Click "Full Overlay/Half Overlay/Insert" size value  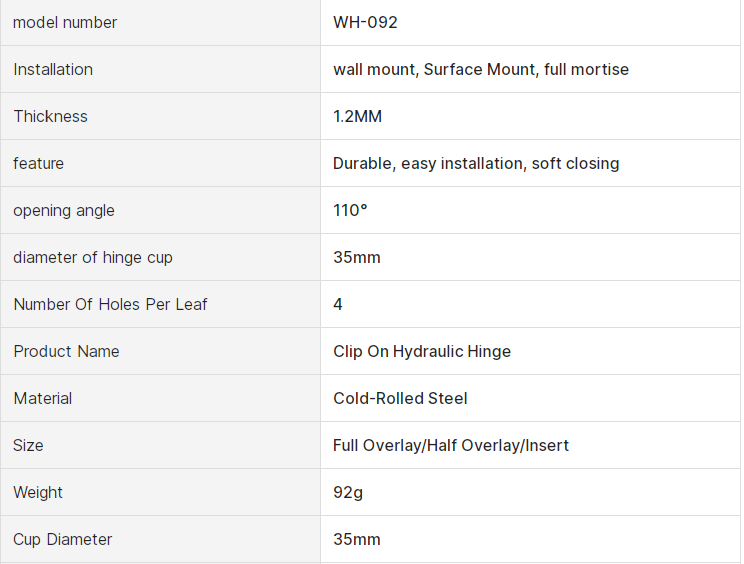coord(451,445)
